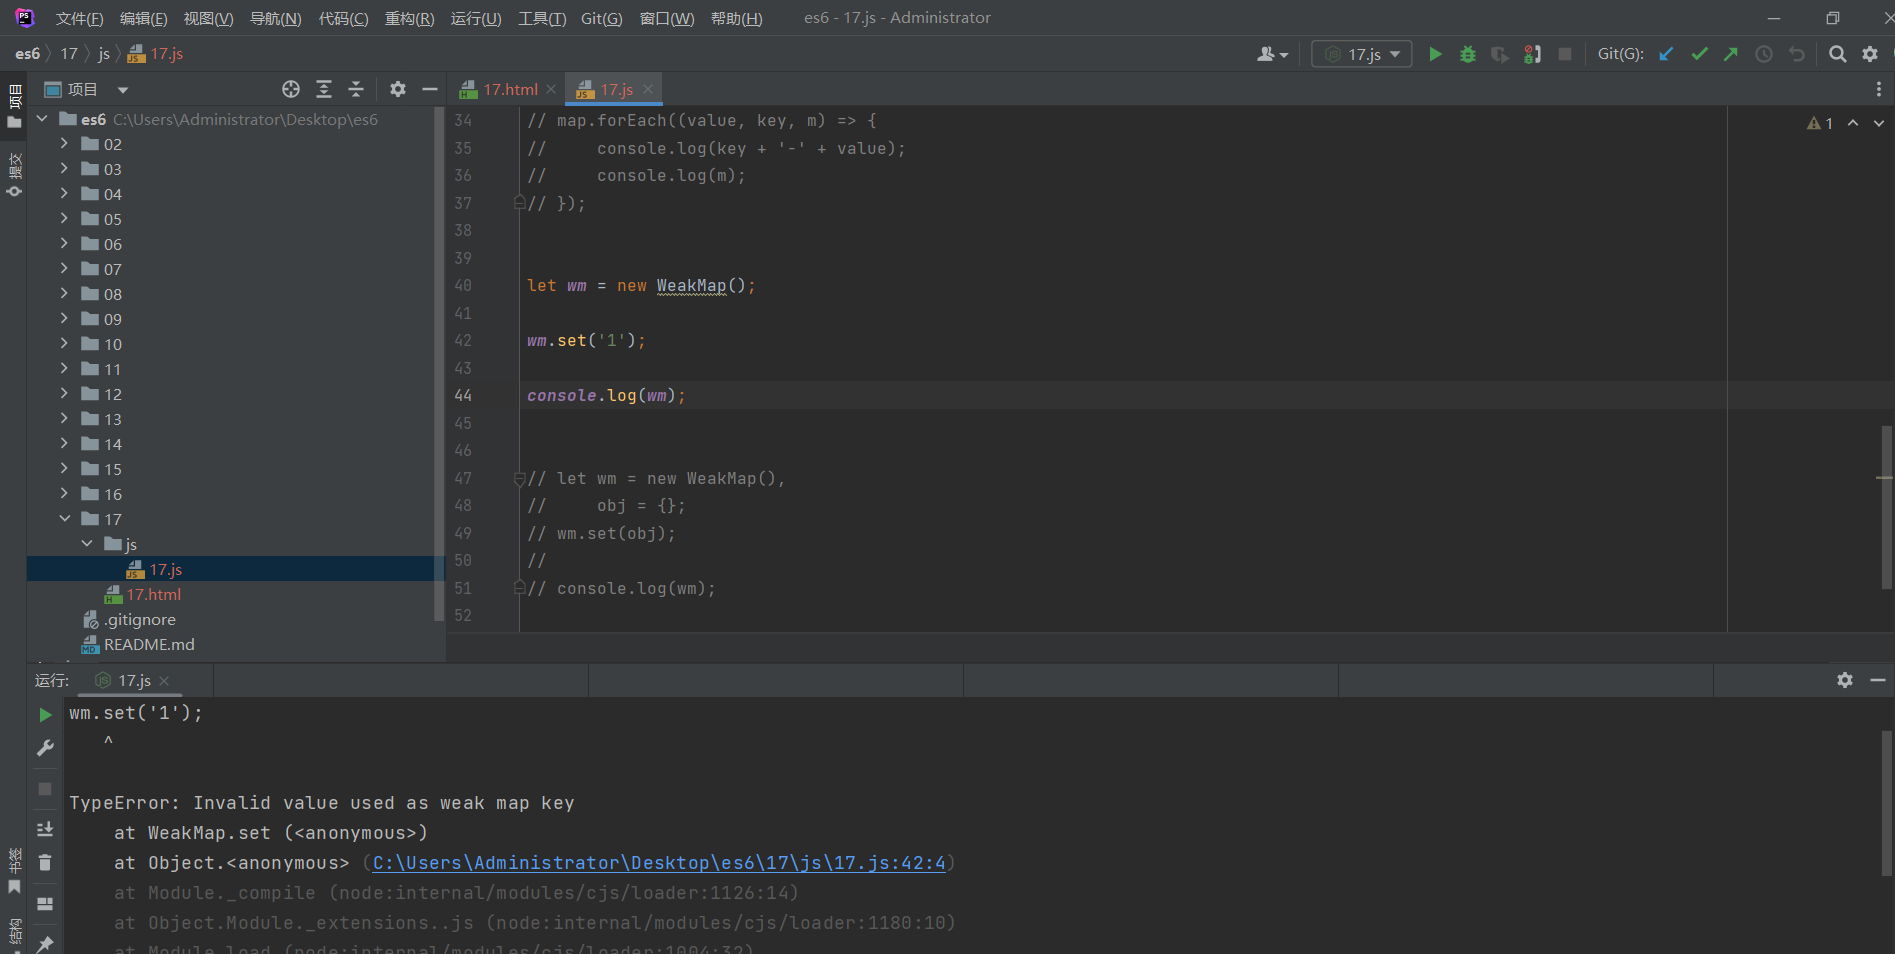
Task: Open project panel options gear
Action: tap(398, 89)
